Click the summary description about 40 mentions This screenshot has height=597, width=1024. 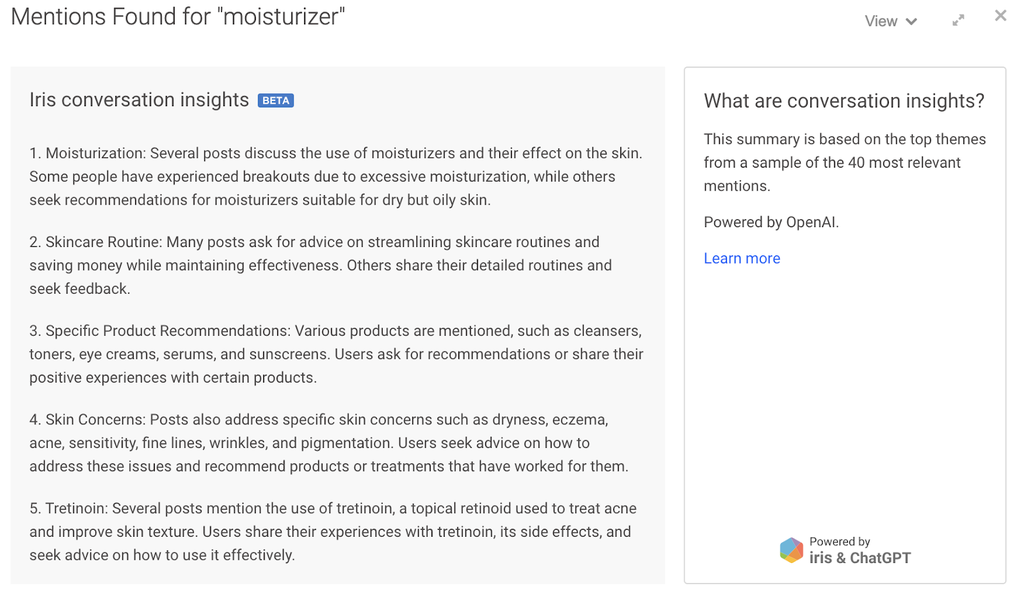(844, 162)
